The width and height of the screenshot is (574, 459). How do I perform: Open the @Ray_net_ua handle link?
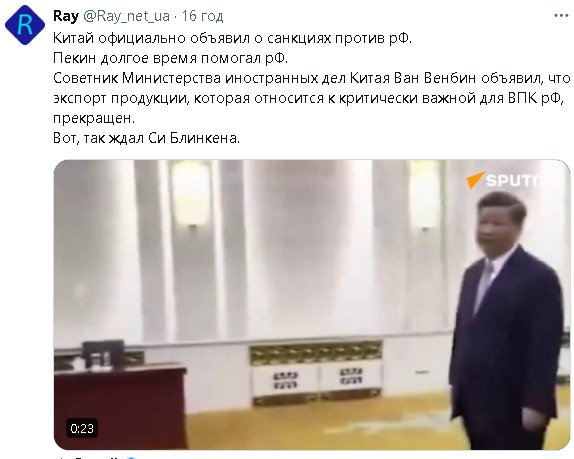coord(126,16)
